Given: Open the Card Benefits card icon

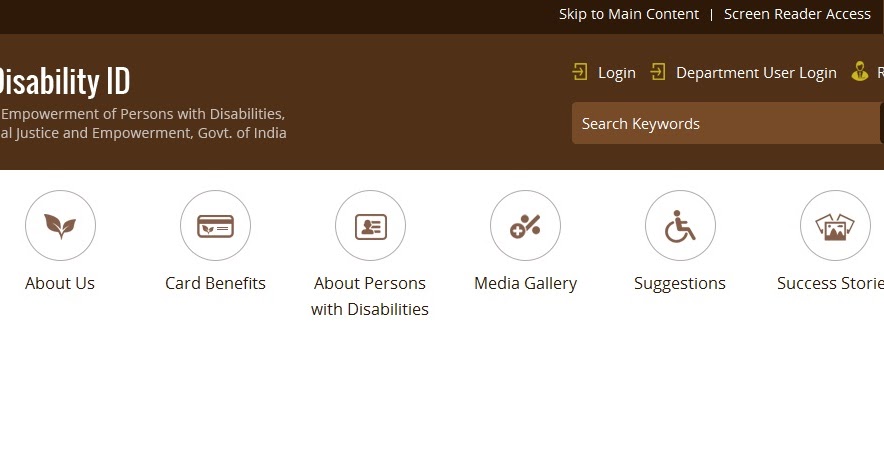Looking at the screenshot, I should (215, 226).
